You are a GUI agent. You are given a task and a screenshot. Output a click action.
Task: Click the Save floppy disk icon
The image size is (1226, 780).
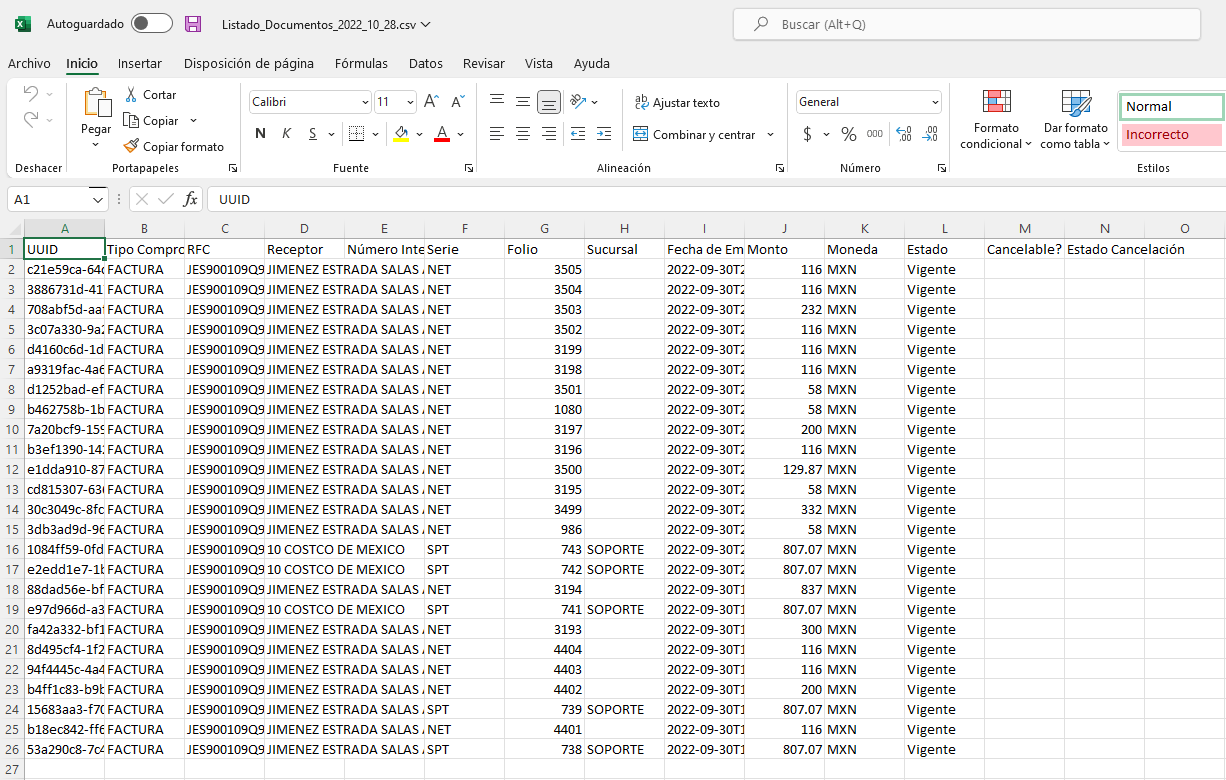click(193, 24)
